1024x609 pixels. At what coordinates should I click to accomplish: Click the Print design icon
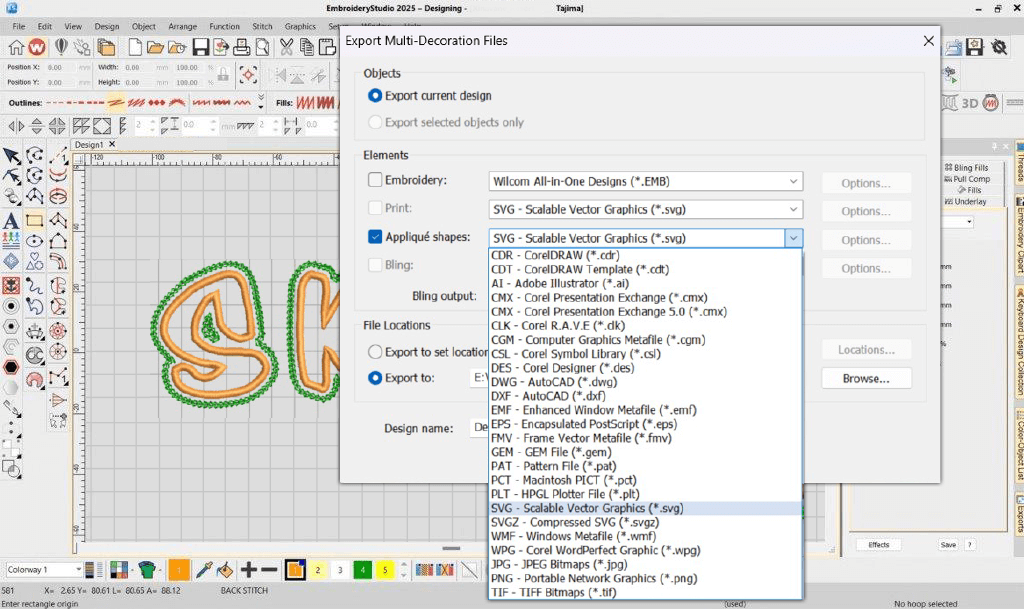(241, 47)
